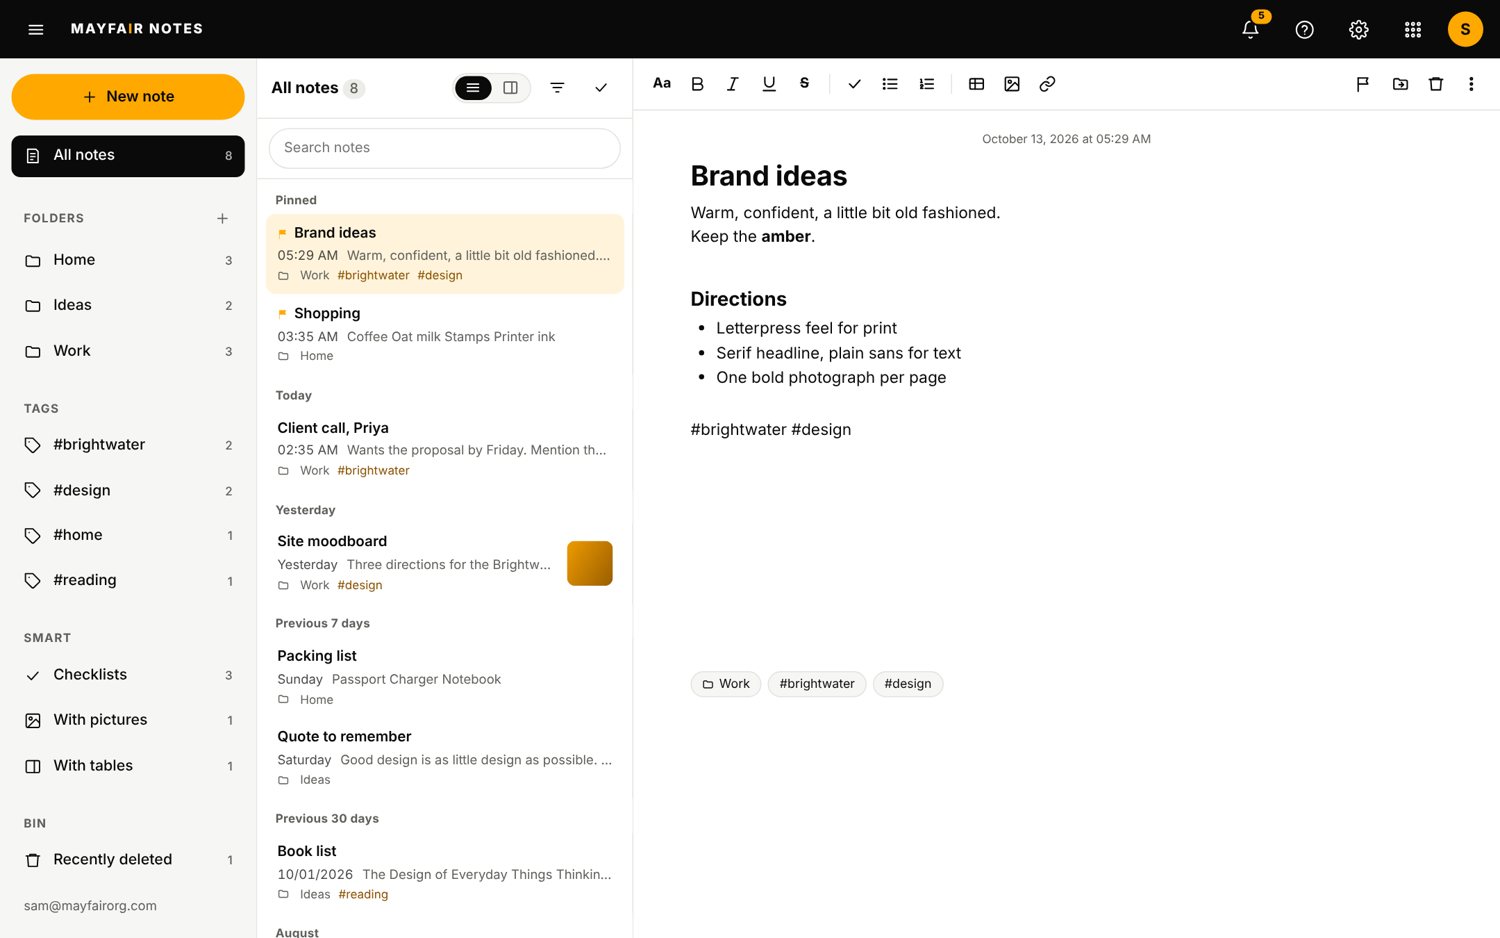Screen dimensions: 1500x938
Task: Insert a bulleted list
Action: coord(890,84)
